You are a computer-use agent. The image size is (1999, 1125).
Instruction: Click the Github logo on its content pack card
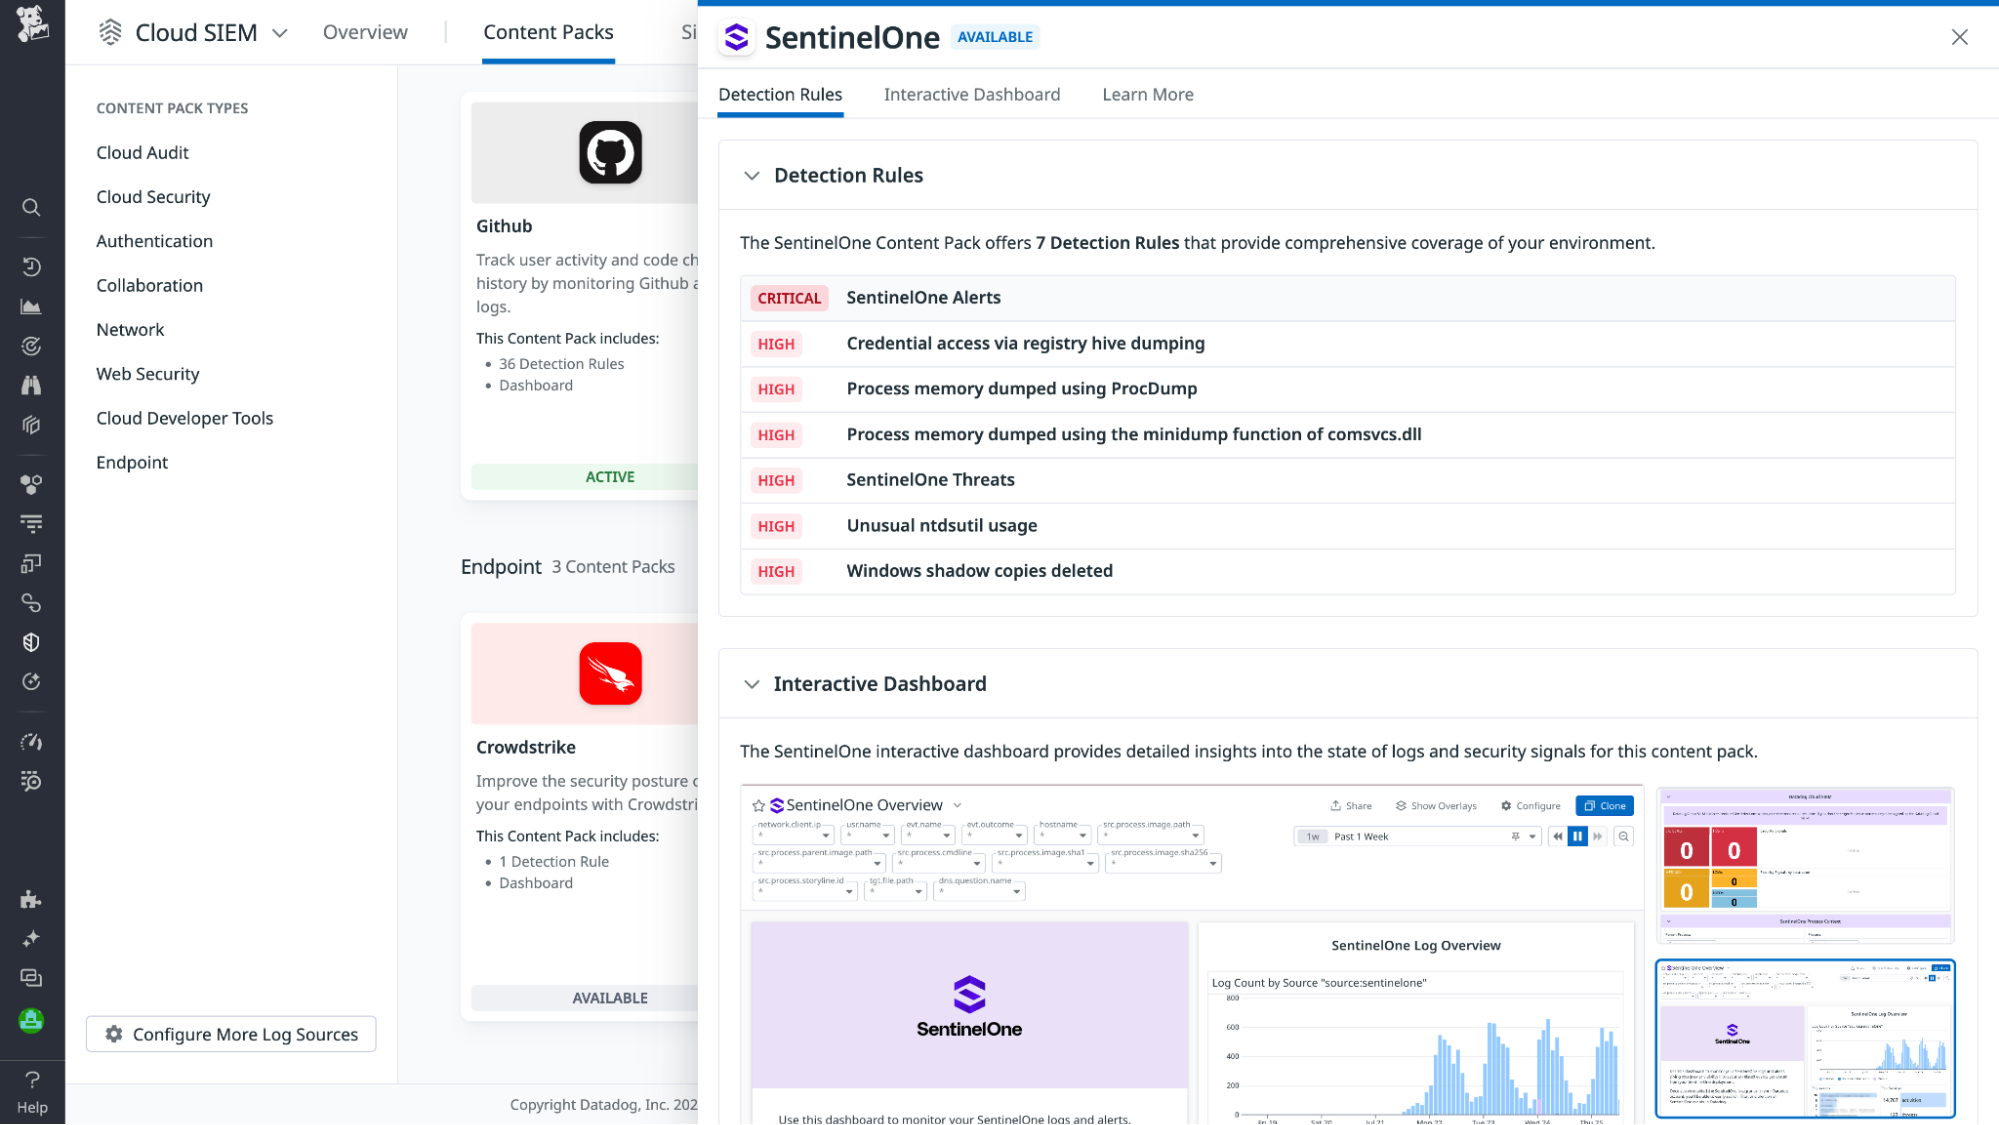coord(610,152)
